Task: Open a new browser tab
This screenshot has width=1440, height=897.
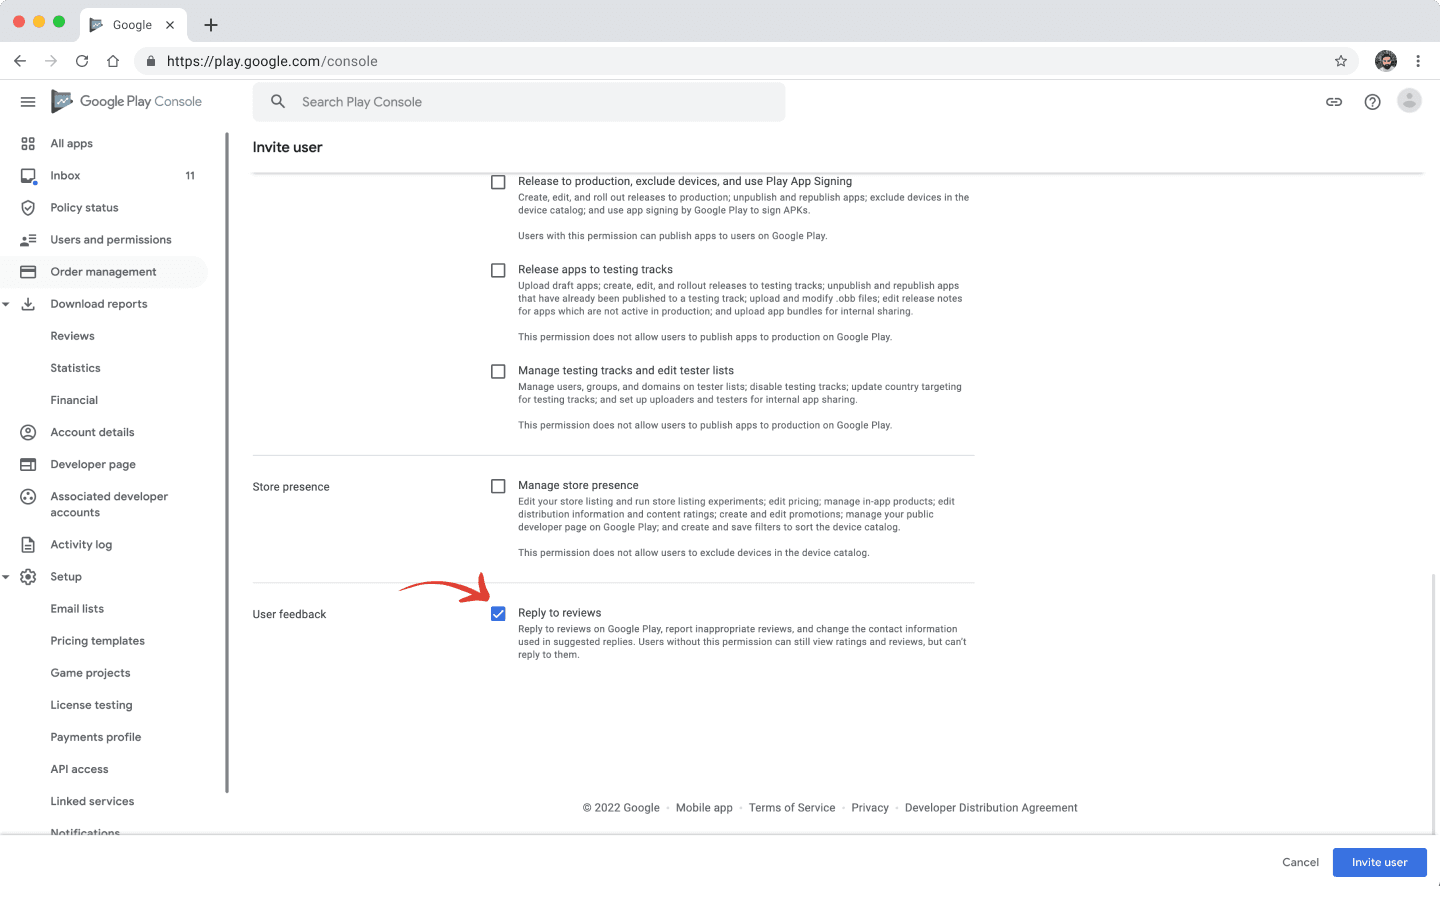Action: coord(211,25)
